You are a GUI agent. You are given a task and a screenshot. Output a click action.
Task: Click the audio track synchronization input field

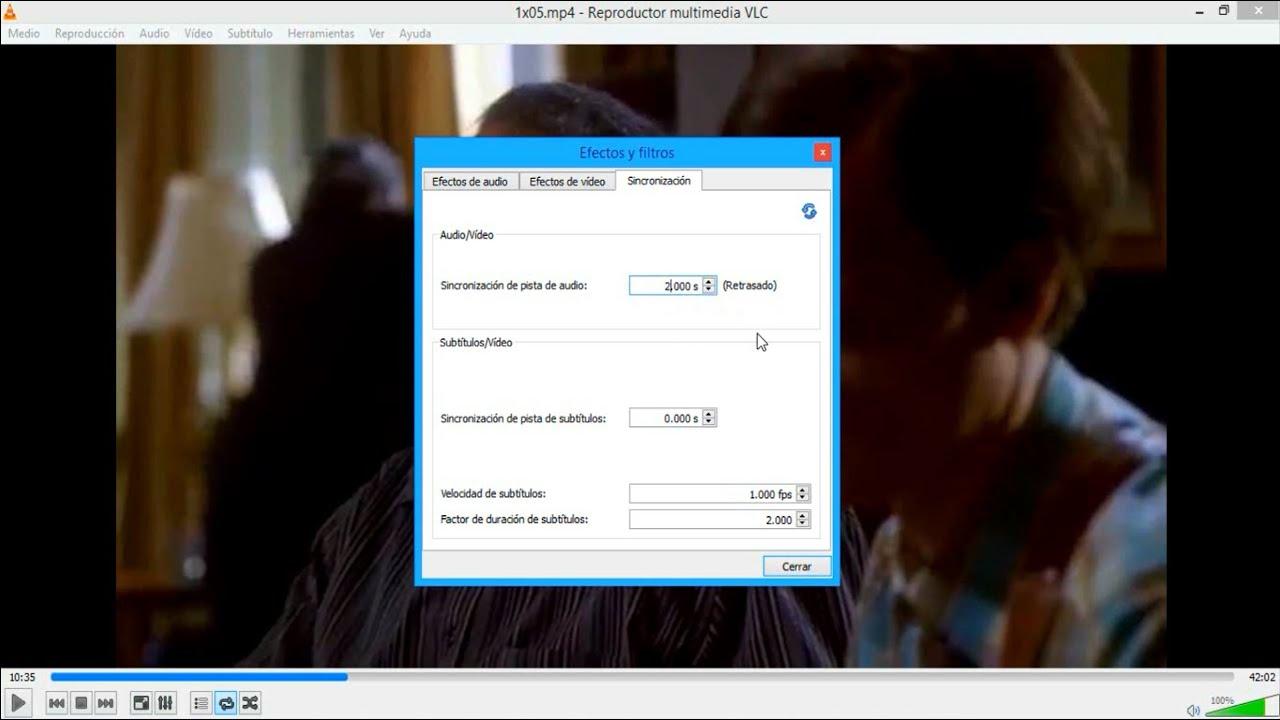click(665, 286)
